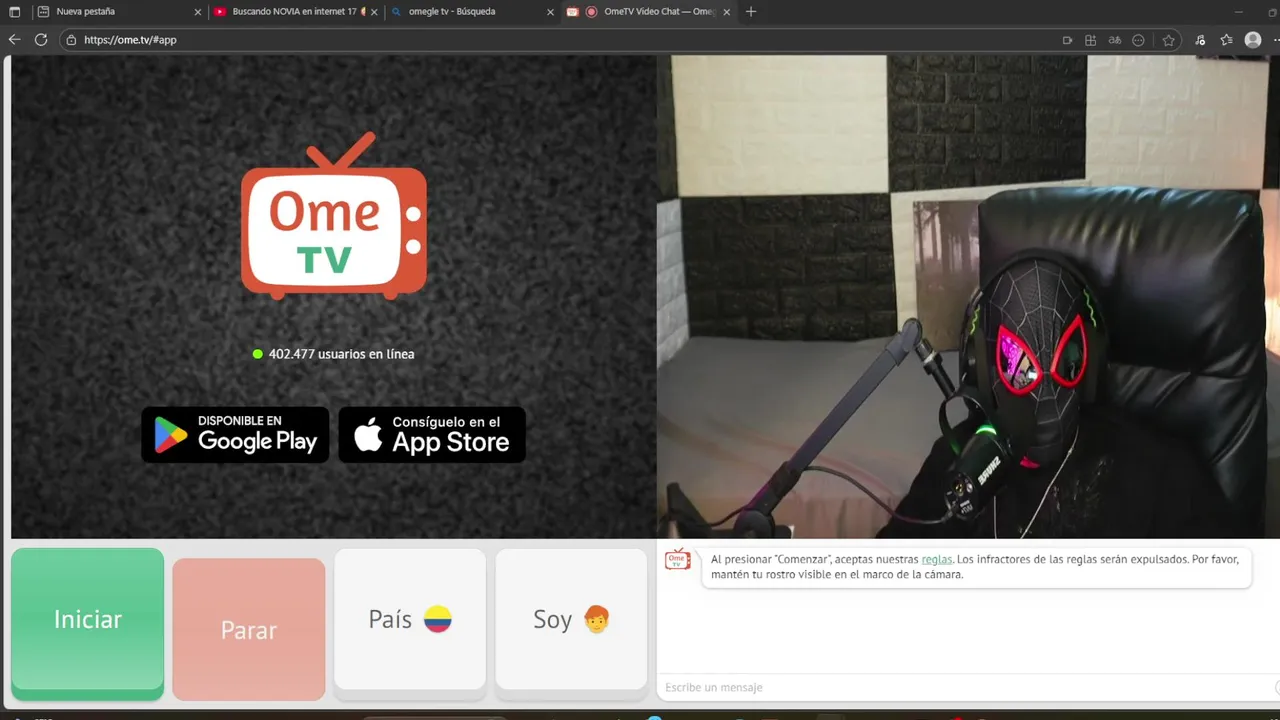Open the browser profile avatar
The image size is (1280, 720).
1253,40
